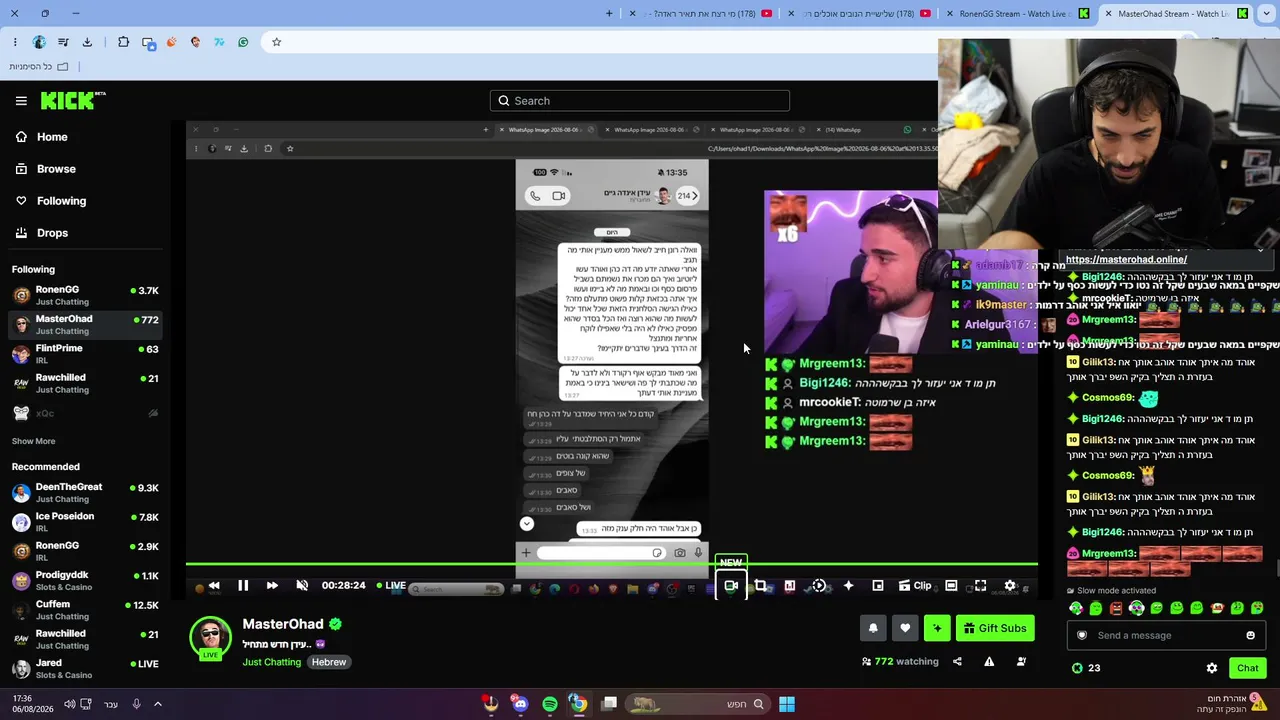Expand the followed channels with Show more
The width and height of the screenshot is (1280, 720).
click(x=33, y=441)
